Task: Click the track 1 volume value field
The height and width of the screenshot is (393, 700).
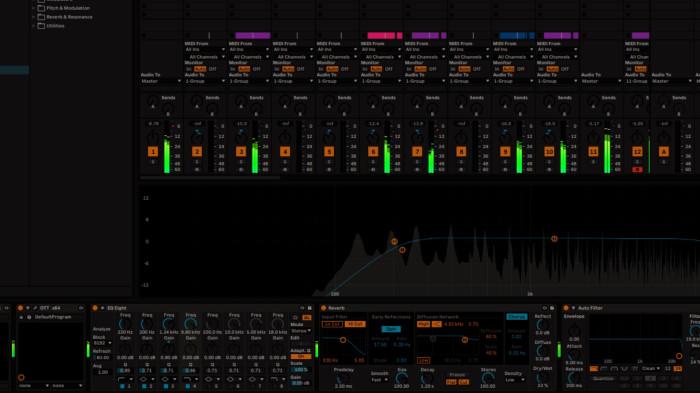Action: [x=153, y=124]
